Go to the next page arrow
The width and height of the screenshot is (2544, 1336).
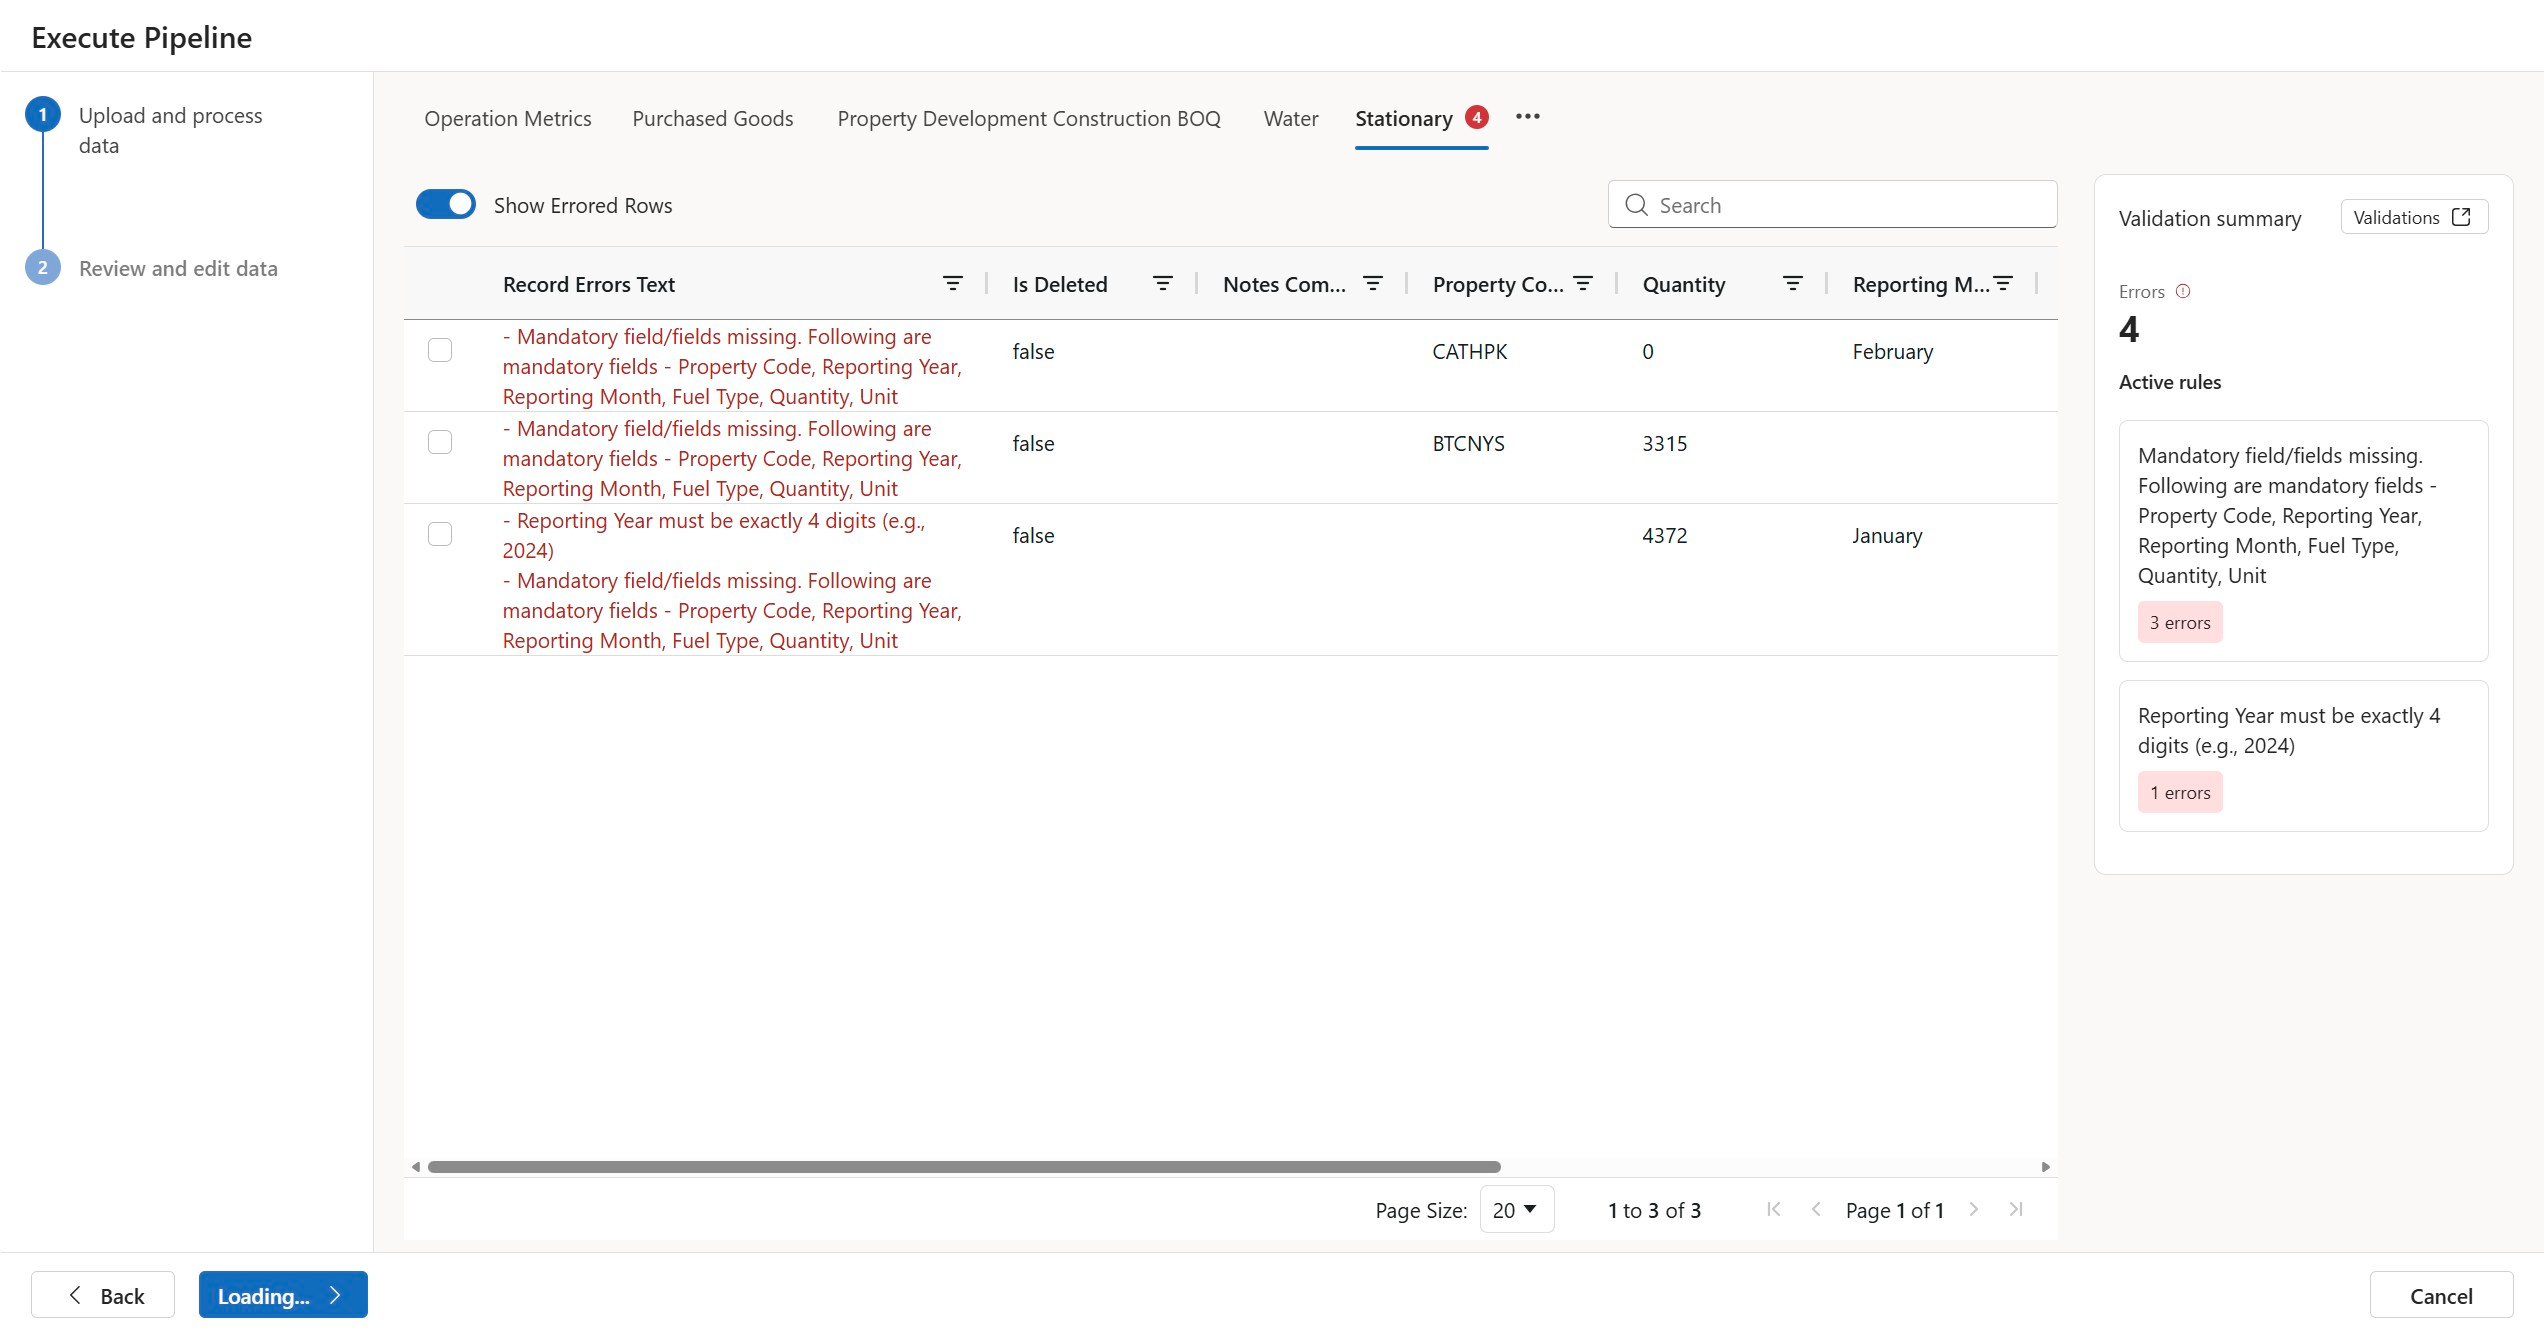[x=1973, y=1209]
